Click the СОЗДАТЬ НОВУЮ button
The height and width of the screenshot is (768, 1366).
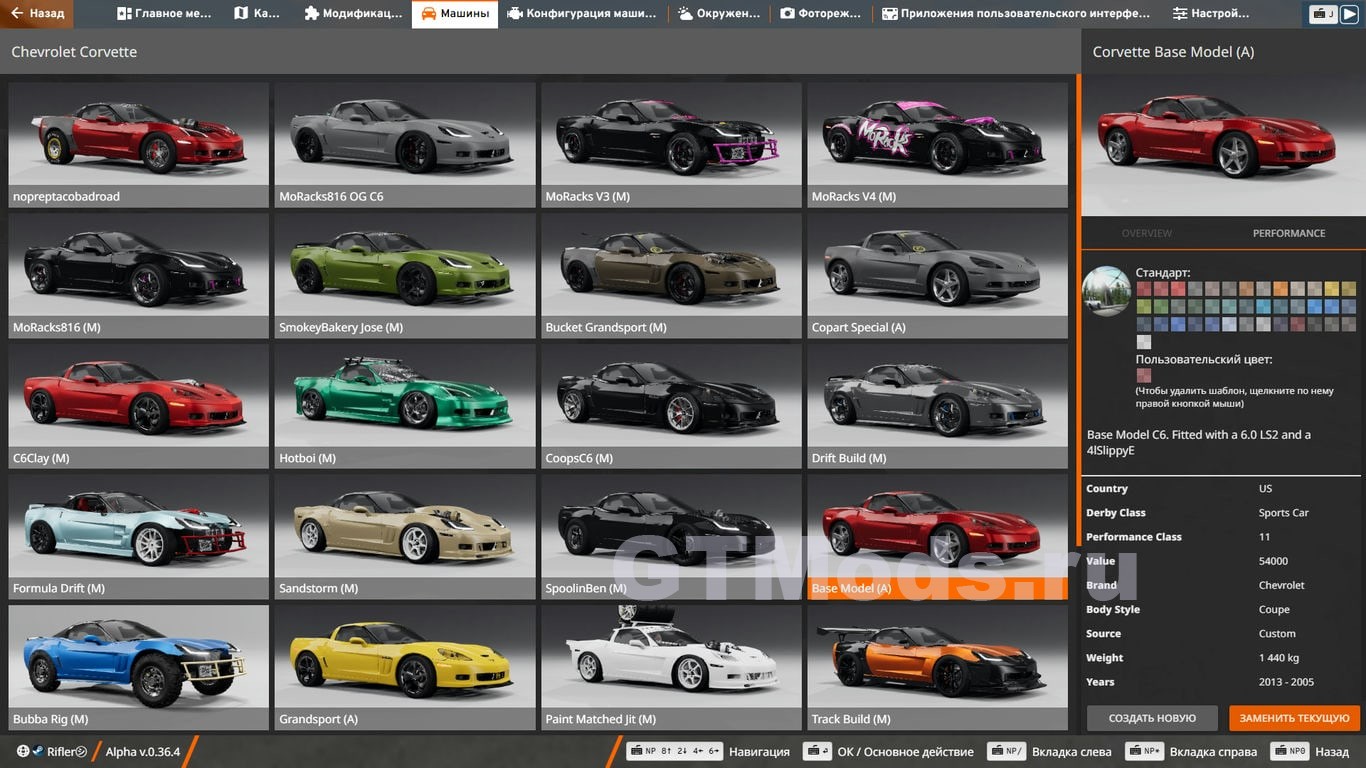1152,718
